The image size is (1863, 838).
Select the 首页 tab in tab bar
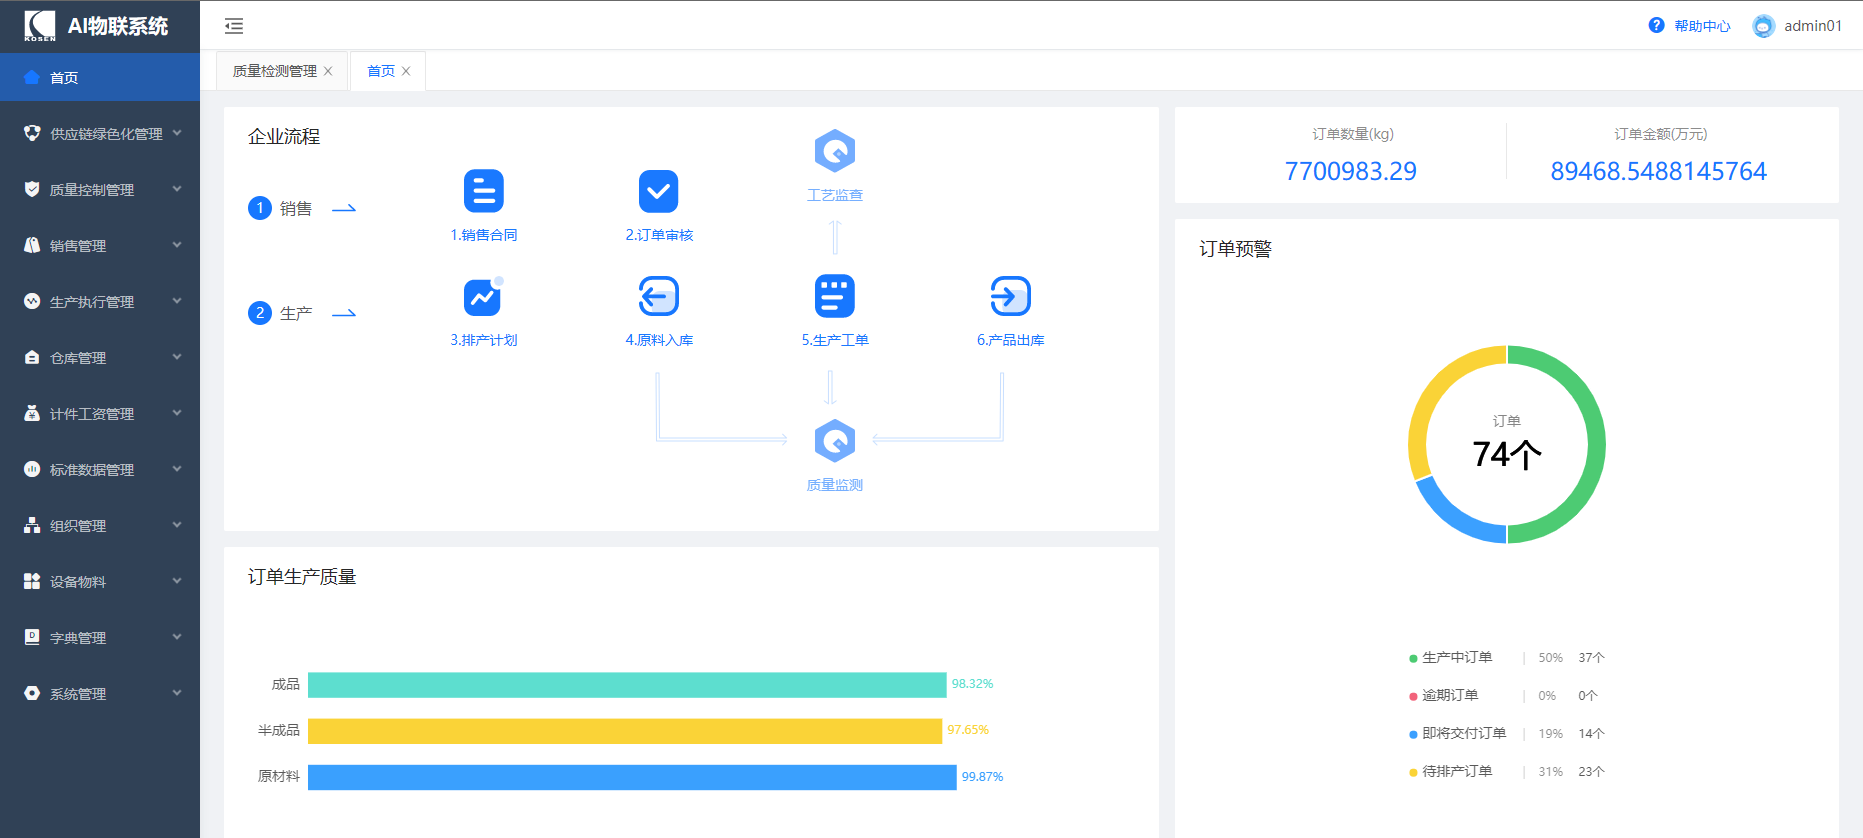pos(381,71)
